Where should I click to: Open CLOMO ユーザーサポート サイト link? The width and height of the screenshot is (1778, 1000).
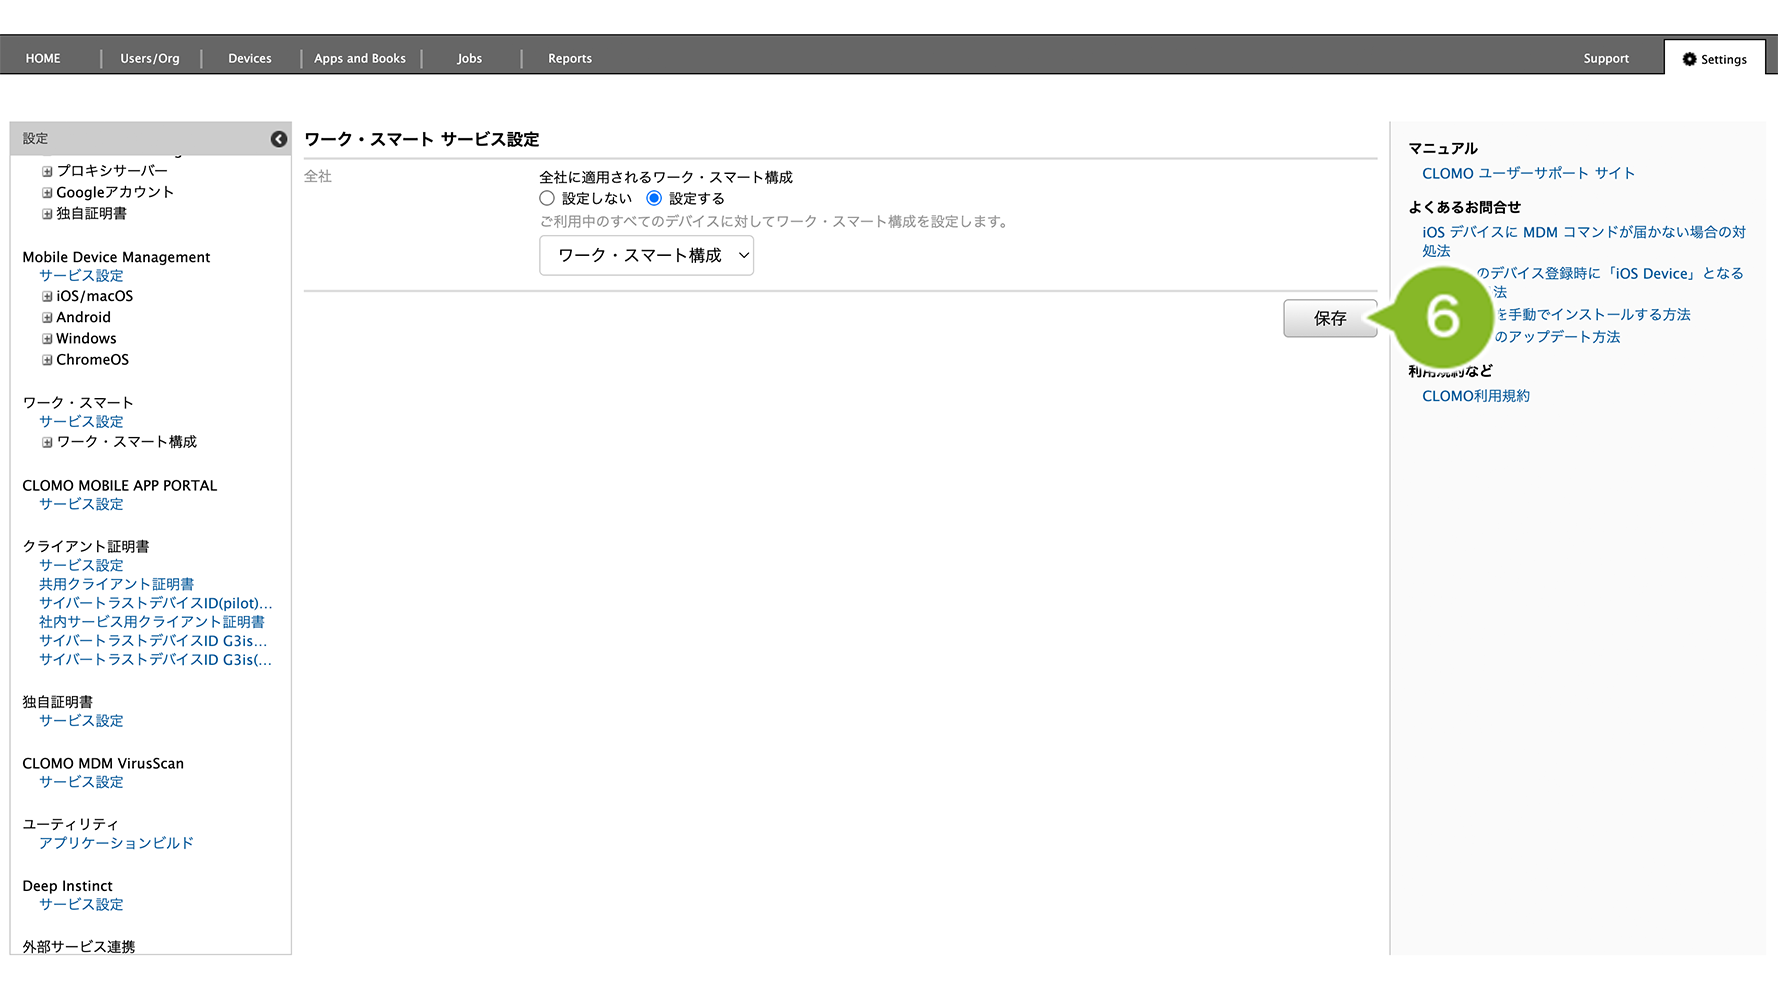1528,174
